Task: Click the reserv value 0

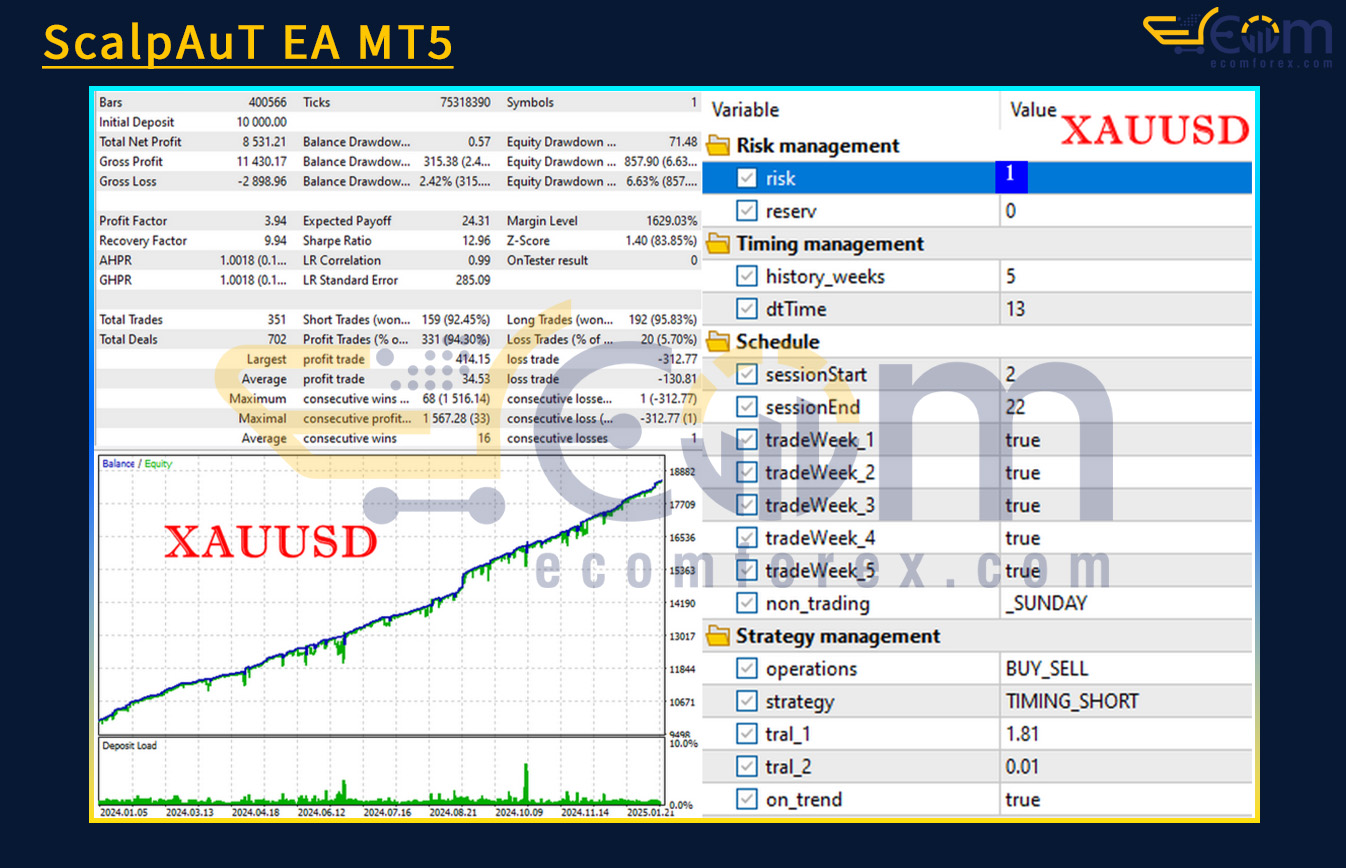Action: click(1011, 211)
